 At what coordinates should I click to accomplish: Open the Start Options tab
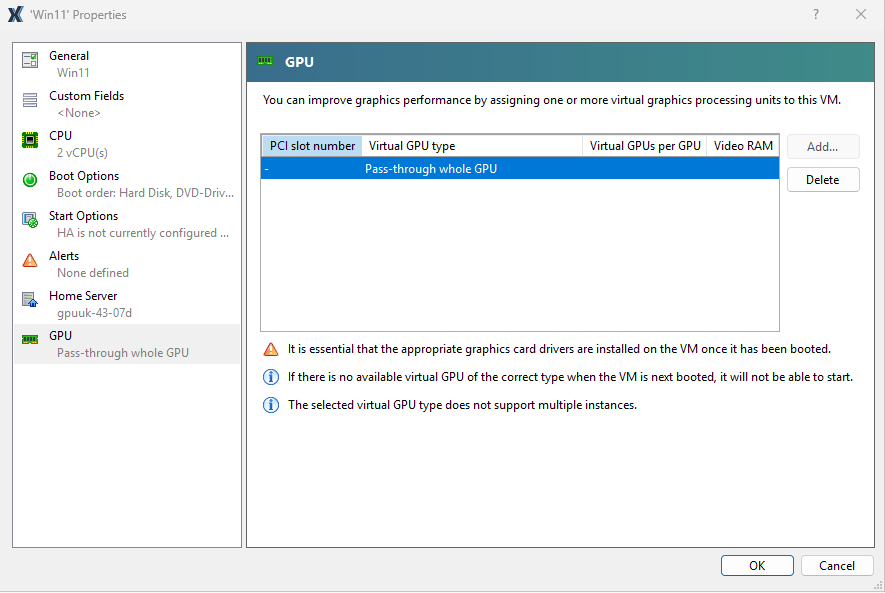pos(127,224)
